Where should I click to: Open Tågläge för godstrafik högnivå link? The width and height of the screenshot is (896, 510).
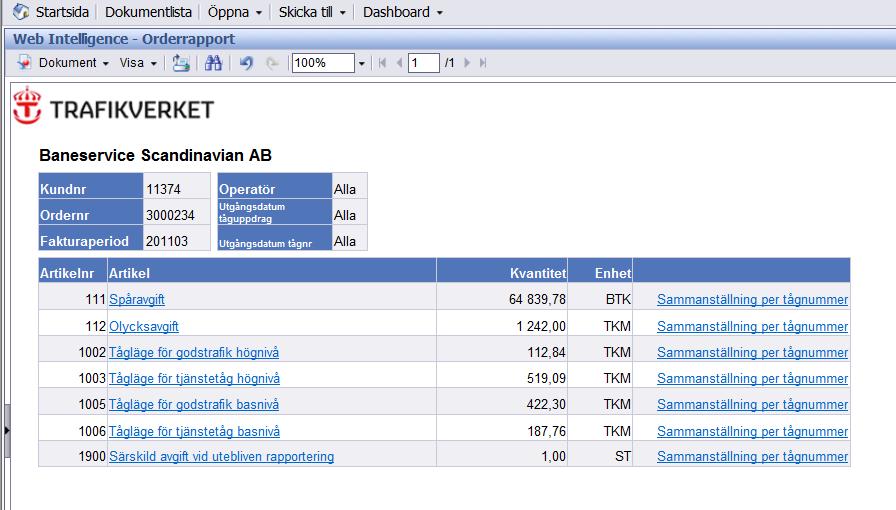coord(194,352)
